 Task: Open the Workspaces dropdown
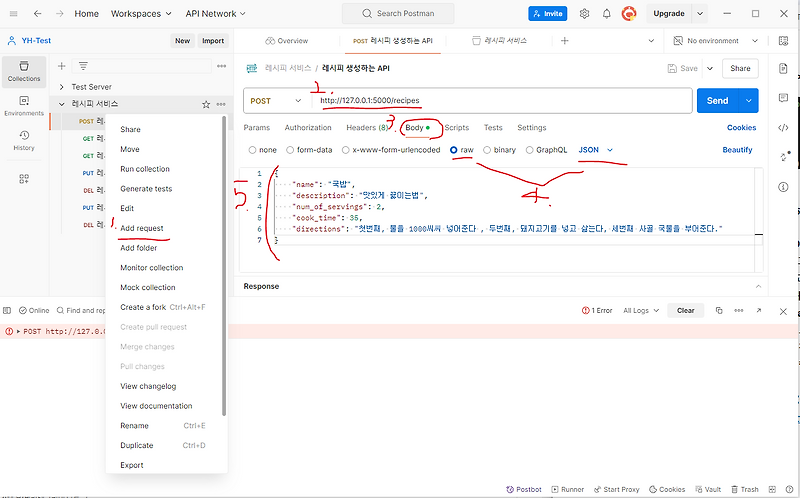(x=141, y=14)
